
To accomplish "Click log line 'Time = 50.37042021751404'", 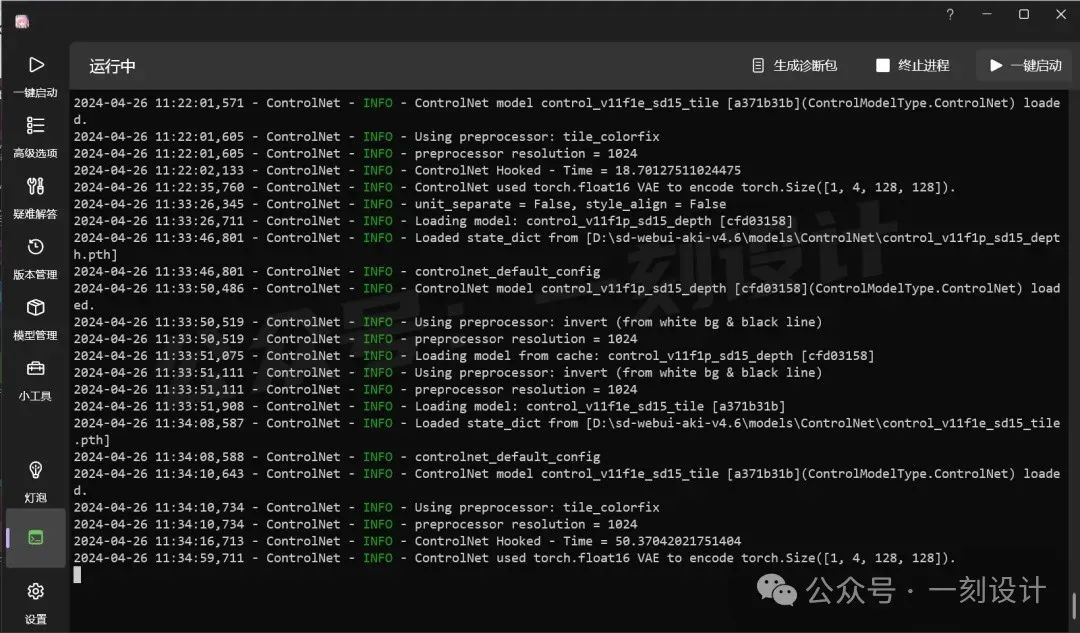I will pyautogui.click(x=407, y=541).
